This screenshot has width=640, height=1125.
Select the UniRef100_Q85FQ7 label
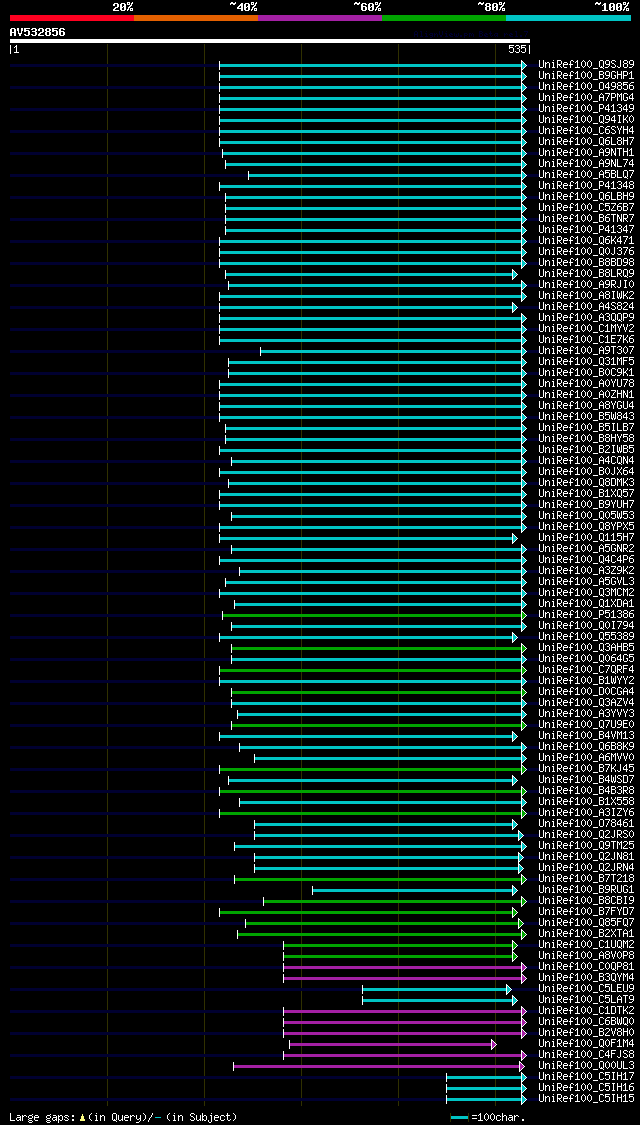point(586,923)
